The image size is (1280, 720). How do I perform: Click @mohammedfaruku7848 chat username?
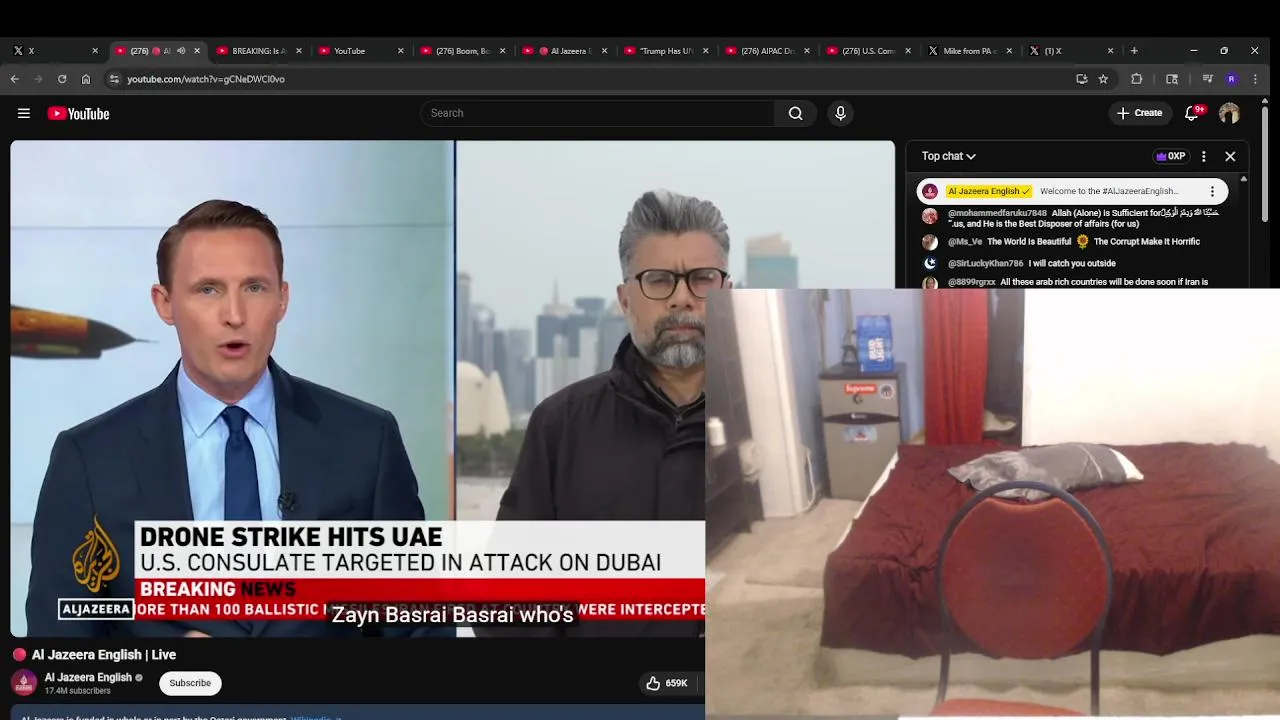pyautogui.click(x=997, y=213)
